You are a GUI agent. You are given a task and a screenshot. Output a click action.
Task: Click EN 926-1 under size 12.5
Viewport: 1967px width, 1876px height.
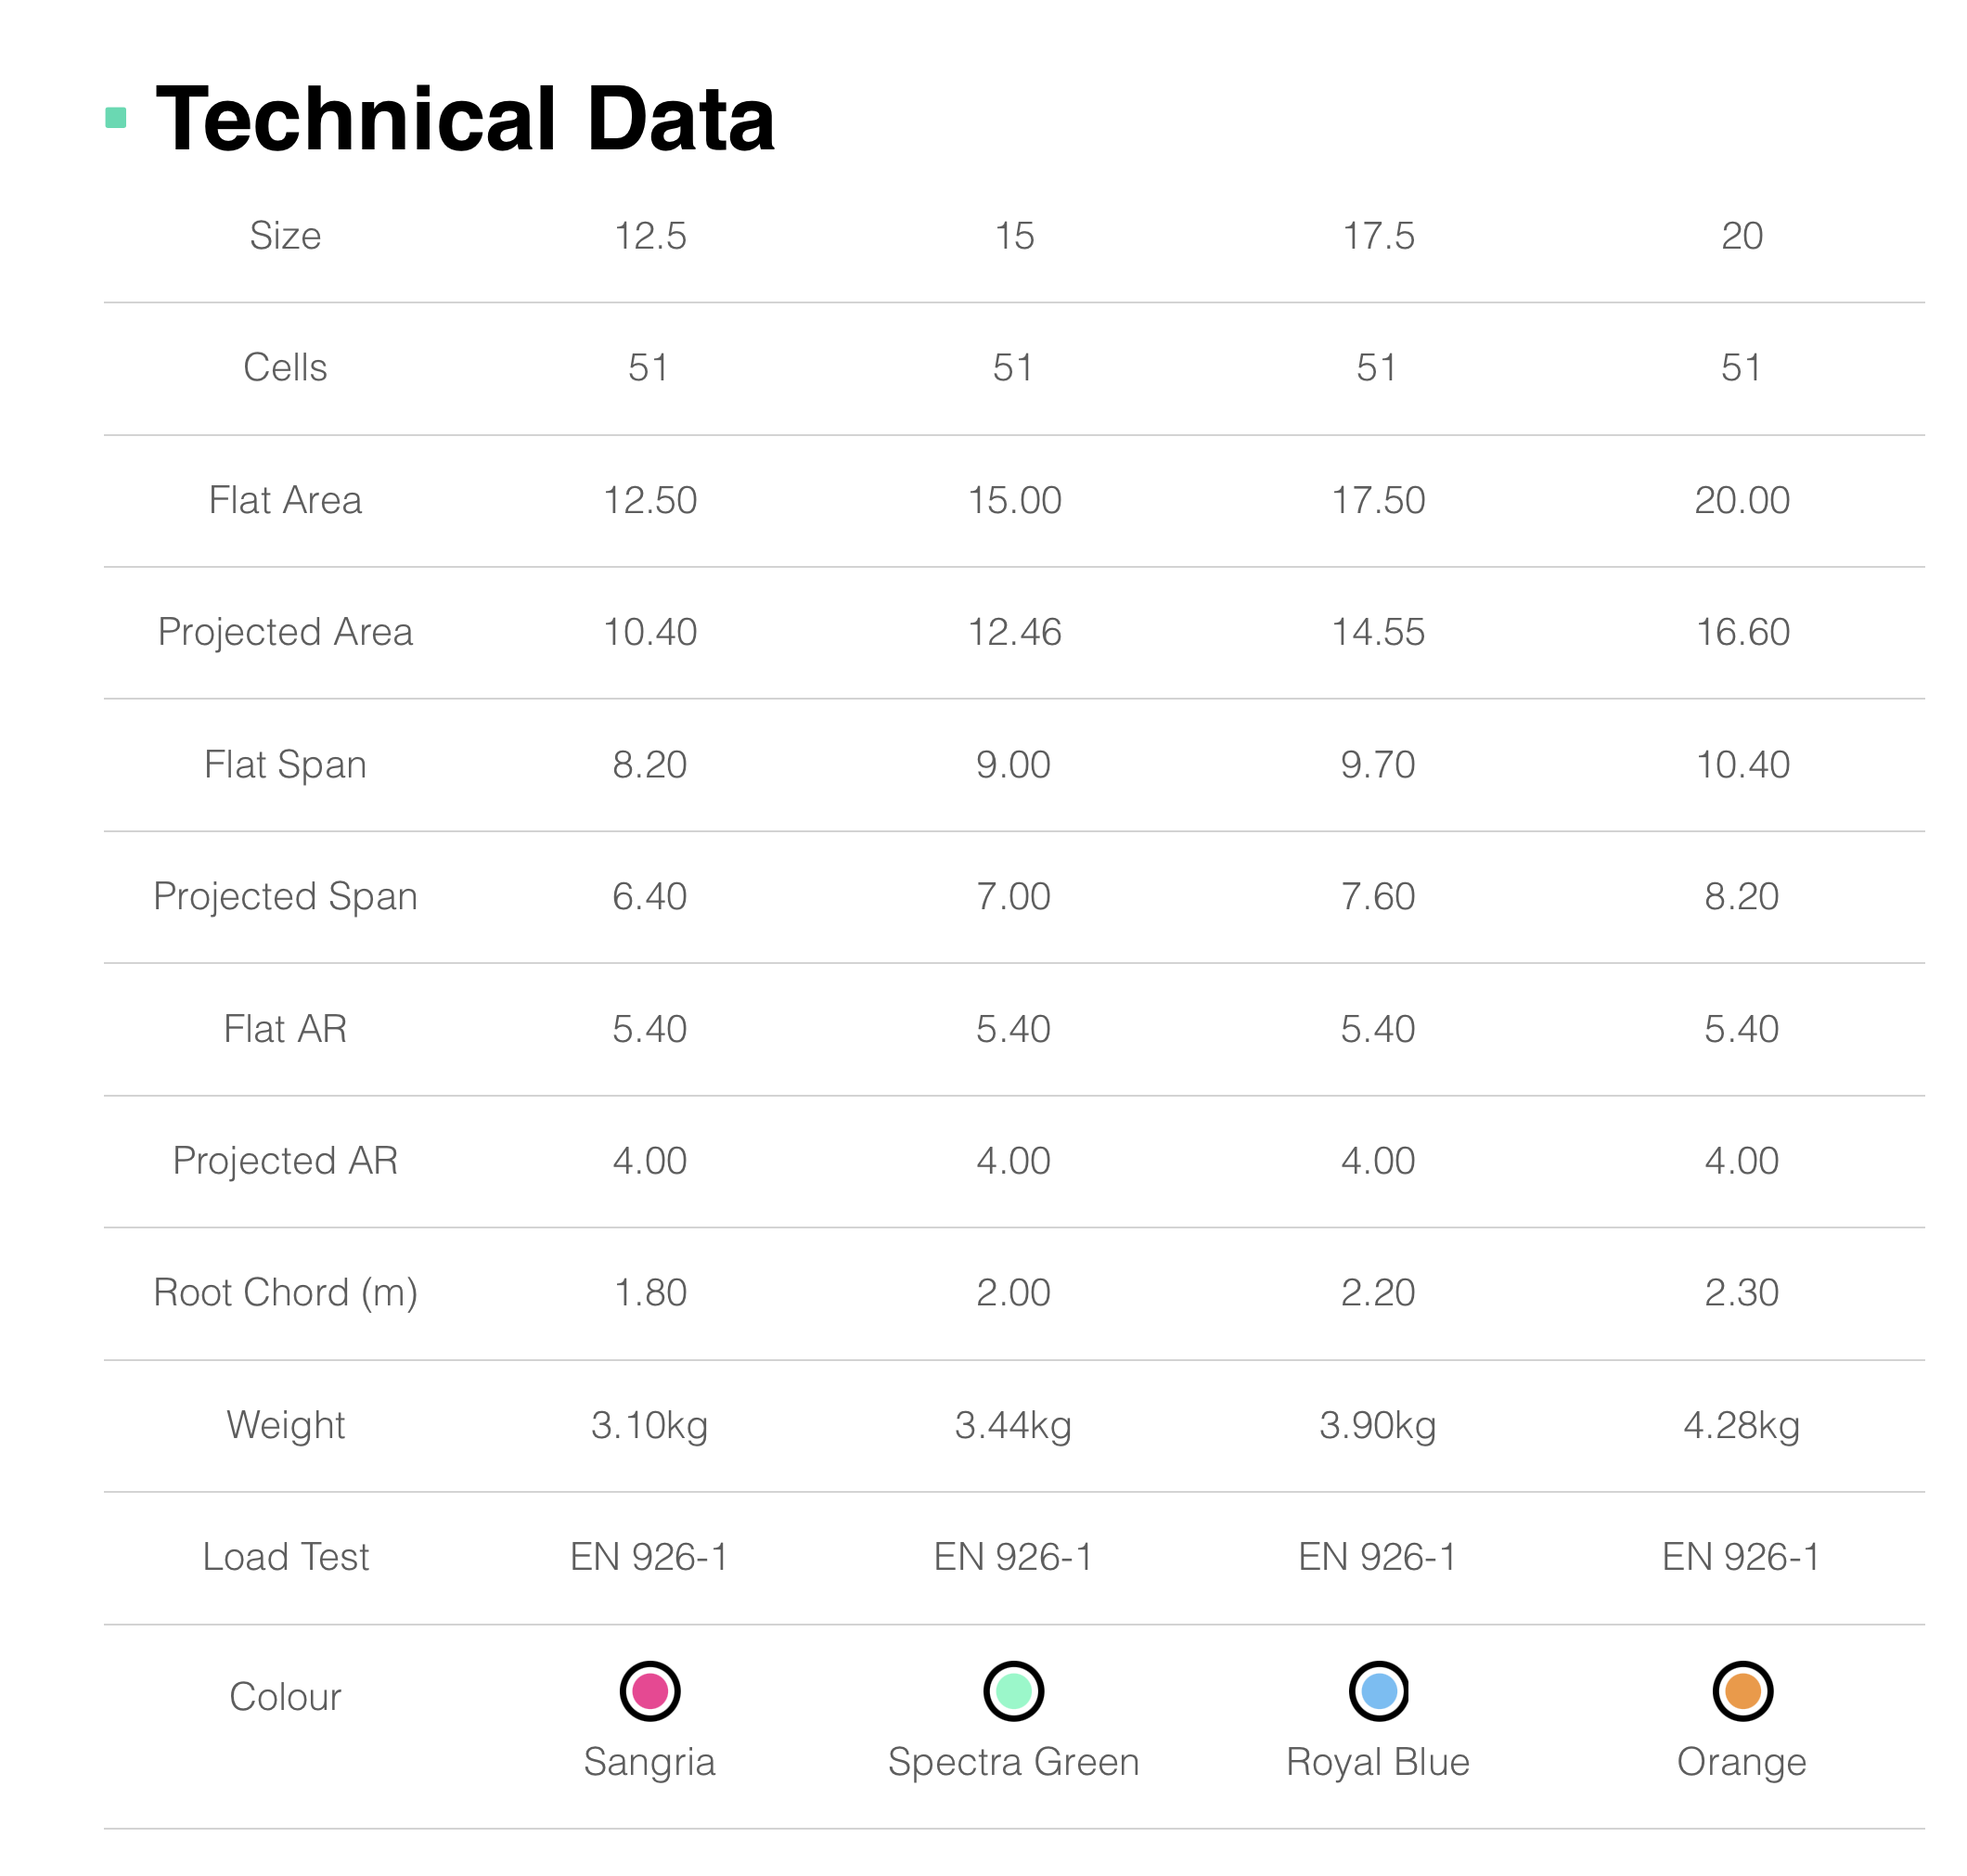pyautogui.click(x=650, y=1557)
